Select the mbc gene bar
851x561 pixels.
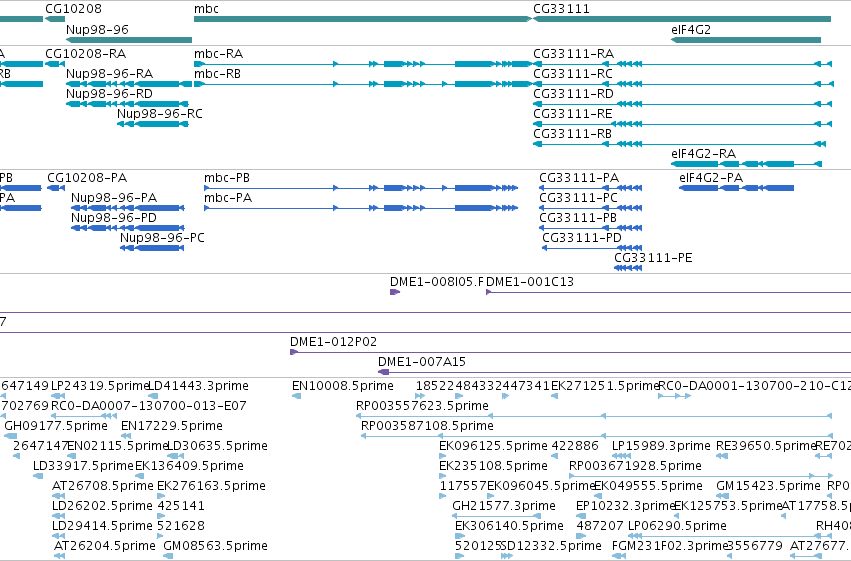pos(363,19)
